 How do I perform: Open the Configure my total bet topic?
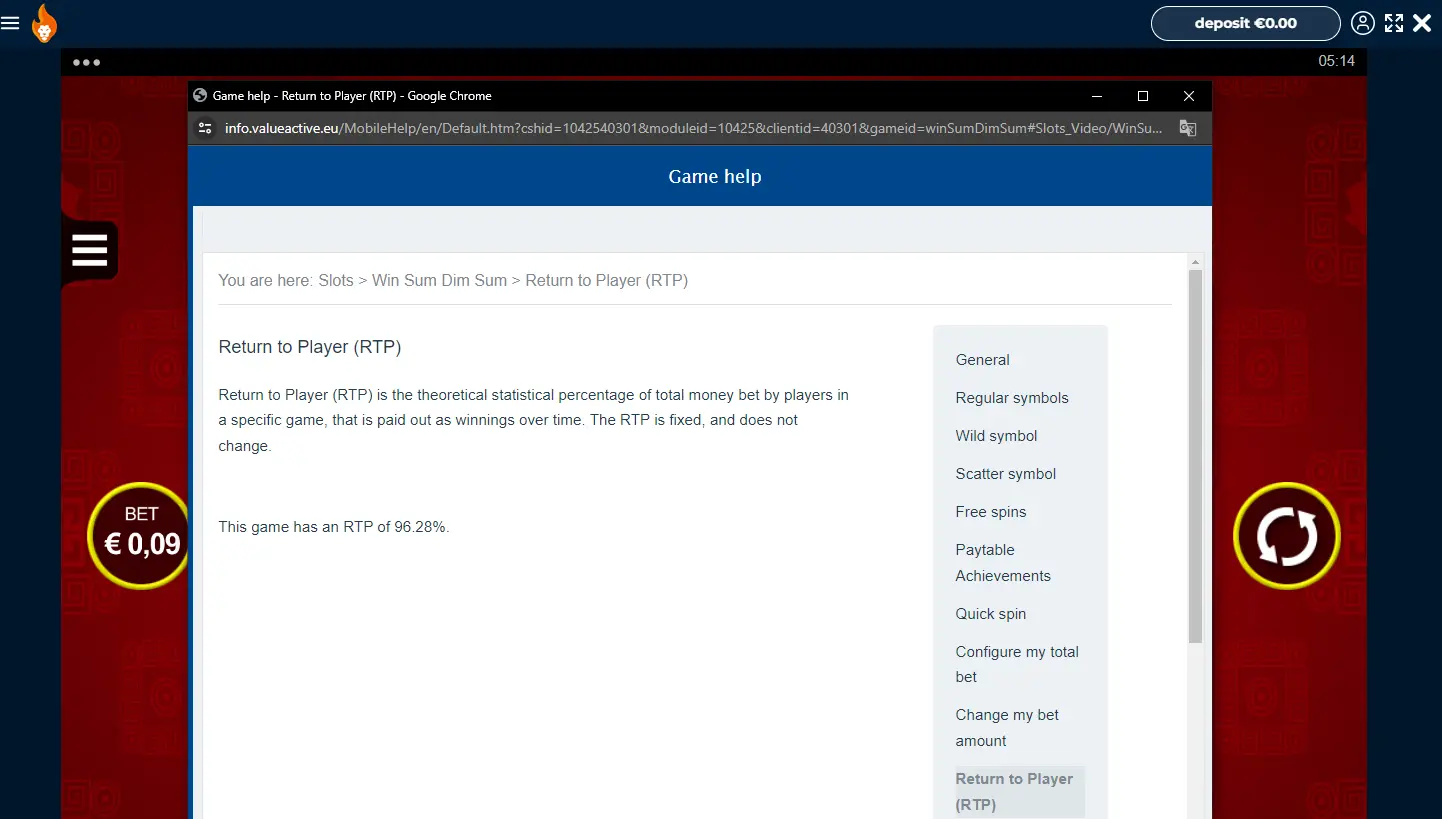[1017, 664]
